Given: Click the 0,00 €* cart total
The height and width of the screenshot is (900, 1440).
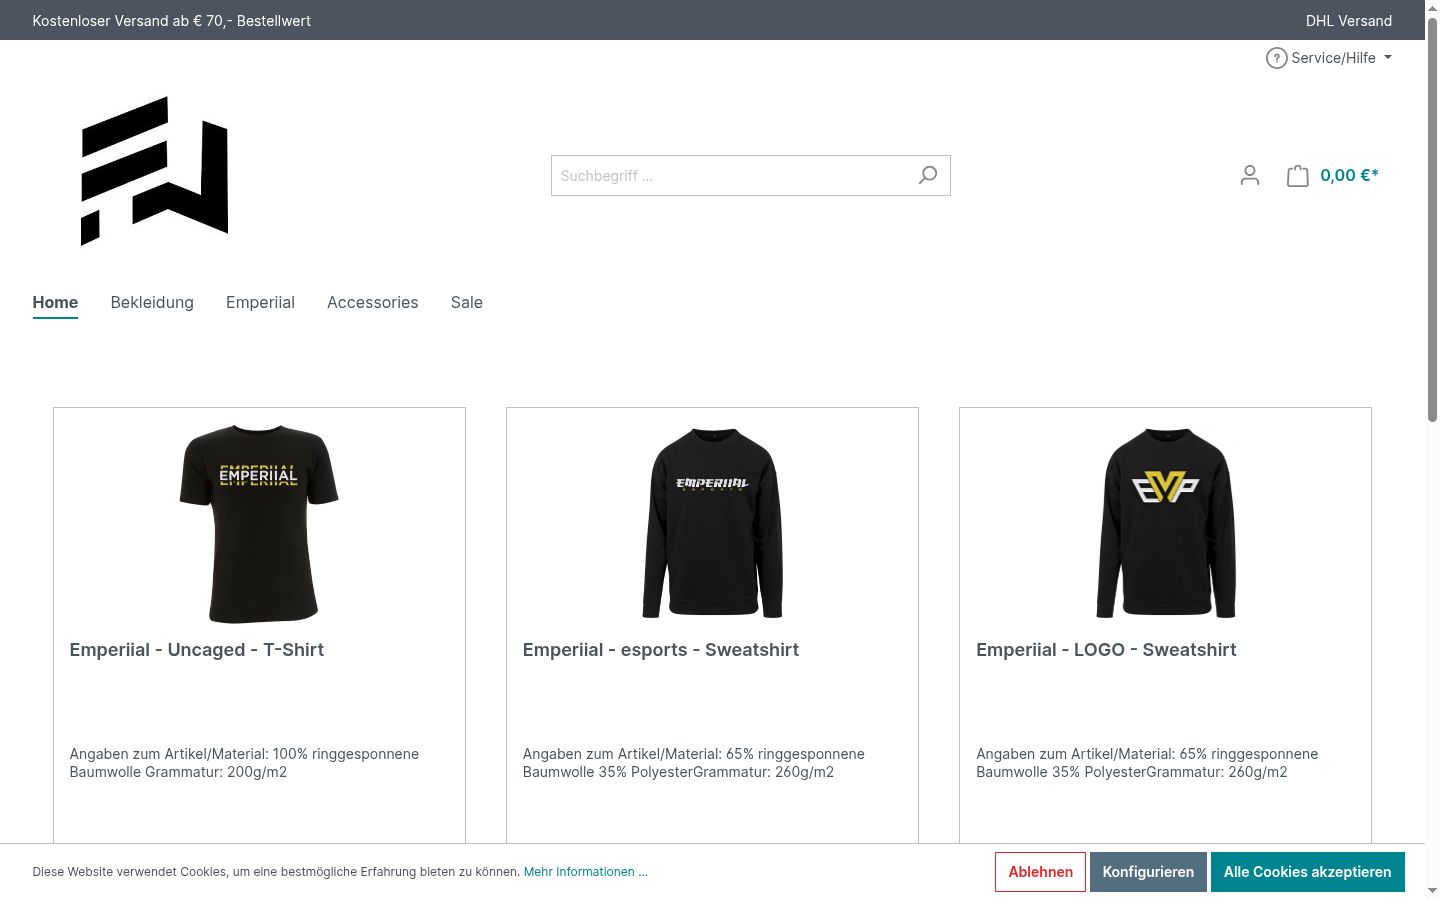Looking at the screenshot, I should point(1349,175).
